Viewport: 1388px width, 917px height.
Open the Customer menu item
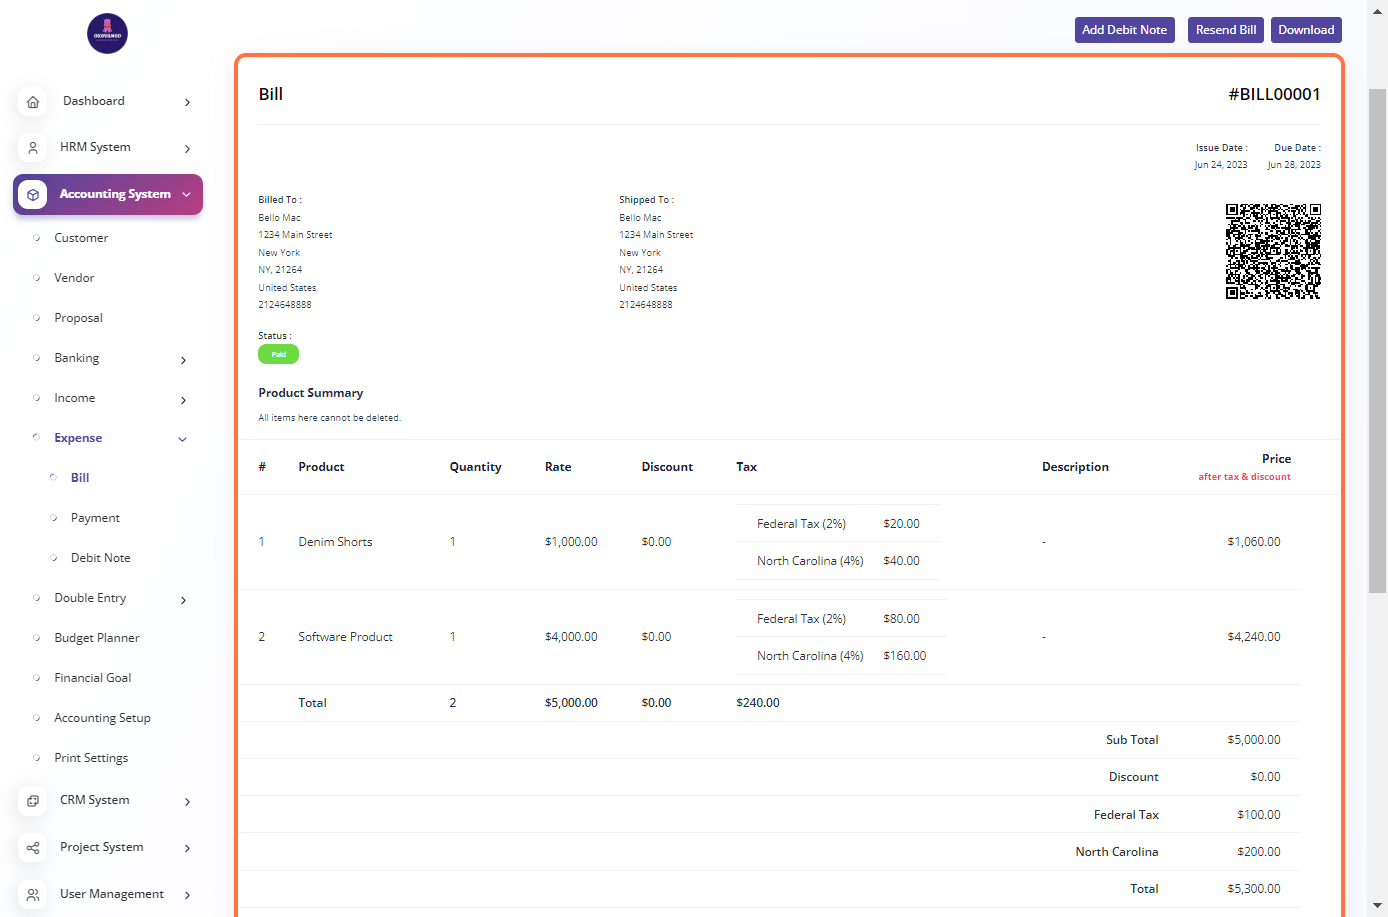(x=81, y=238)
